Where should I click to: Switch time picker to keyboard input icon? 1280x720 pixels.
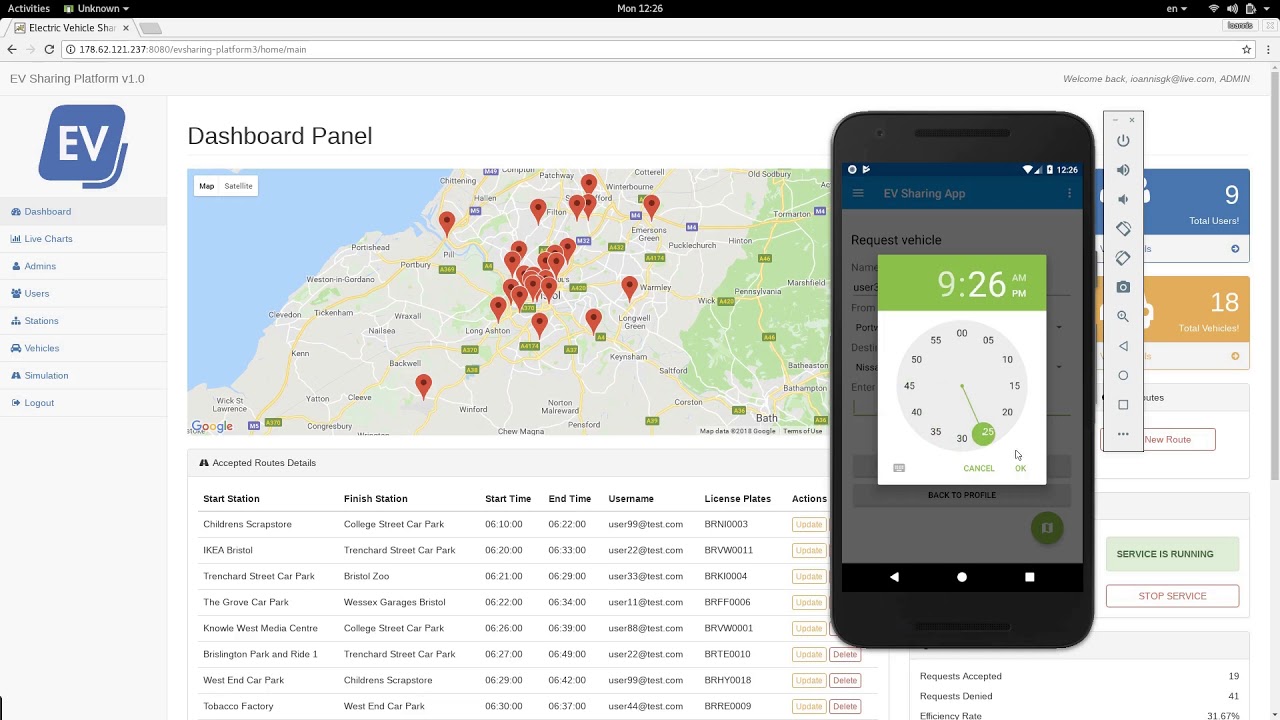click(x=899, y=468)
